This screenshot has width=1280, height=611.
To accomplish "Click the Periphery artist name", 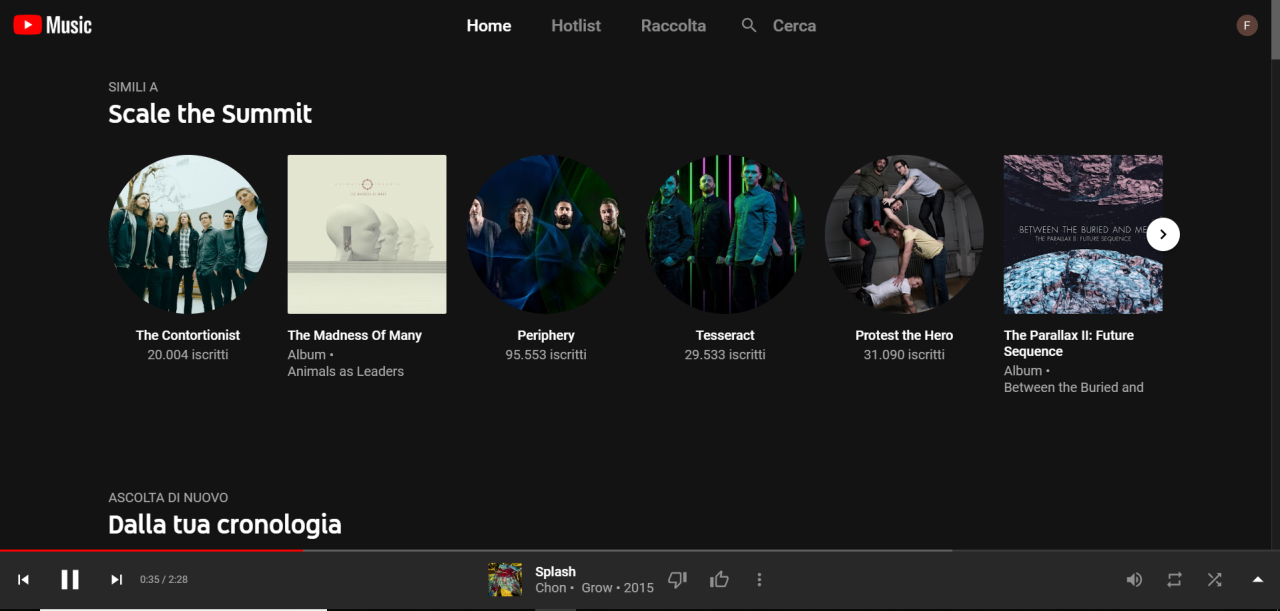I will coord(546,335).
